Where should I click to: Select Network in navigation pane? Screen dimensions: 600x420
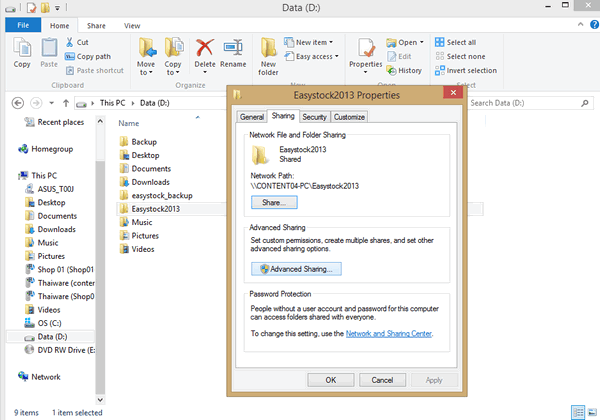(39, 377)
